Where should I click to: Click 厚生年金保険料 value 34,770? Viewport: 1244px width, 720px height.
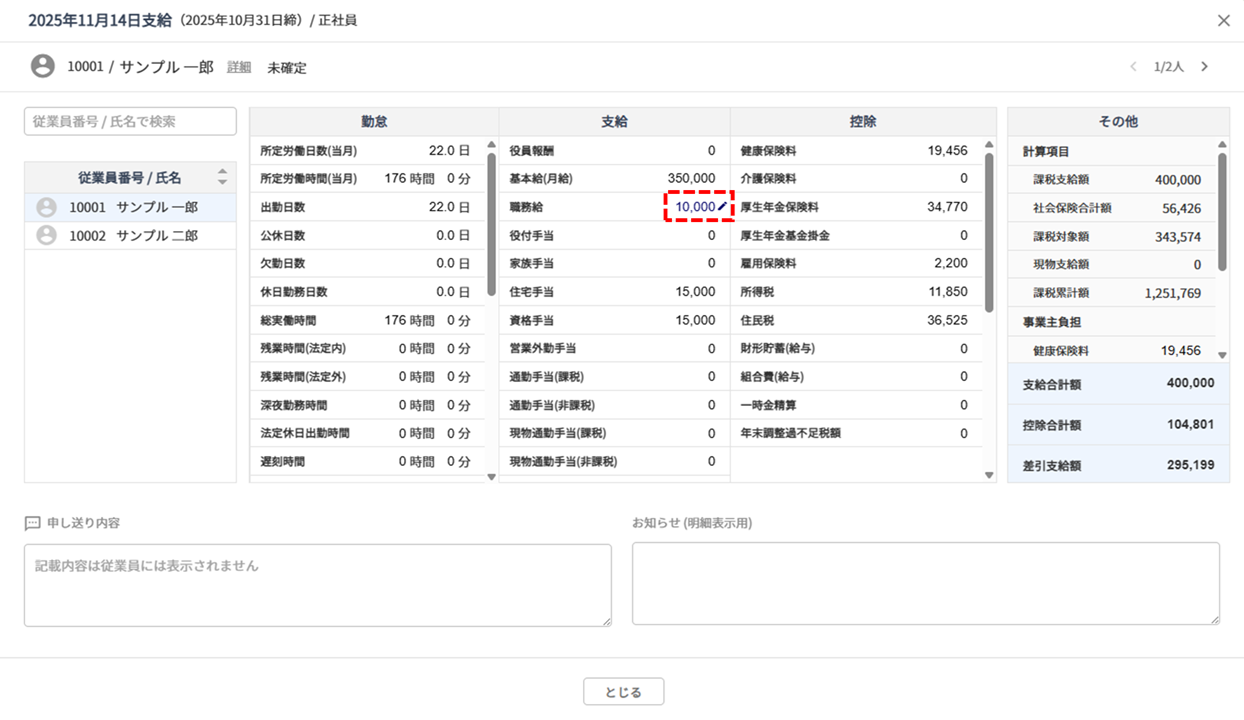[x=947, y=207]
